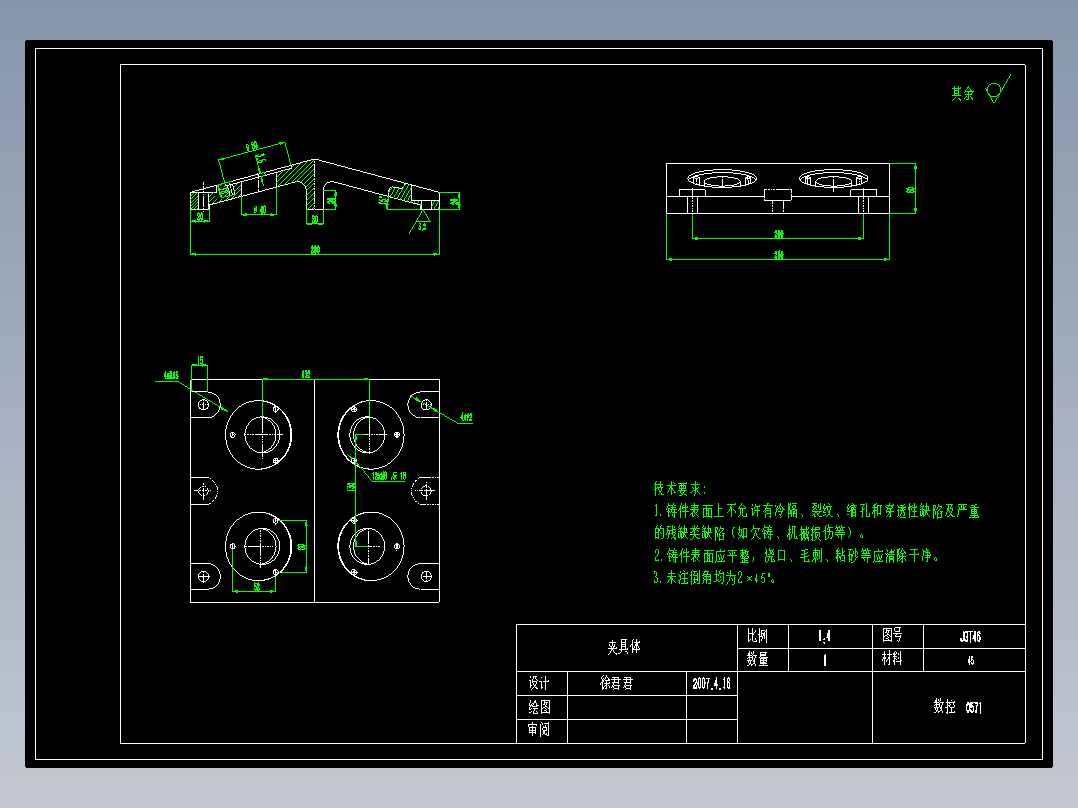
Task: Click the hole-spacing dimension atop the plan view
Action: coord(306,374)
